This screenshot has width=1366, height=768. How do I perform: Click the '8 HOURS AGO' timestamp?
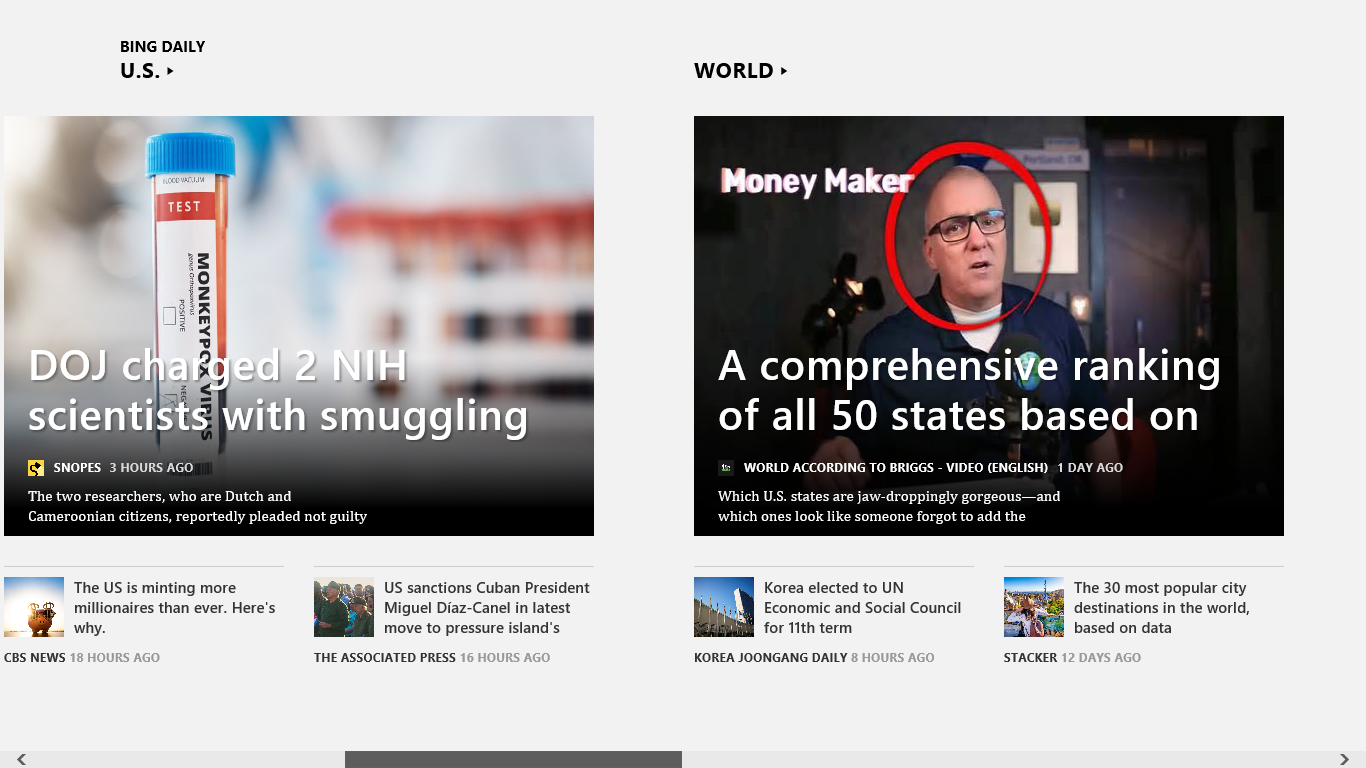893,658
